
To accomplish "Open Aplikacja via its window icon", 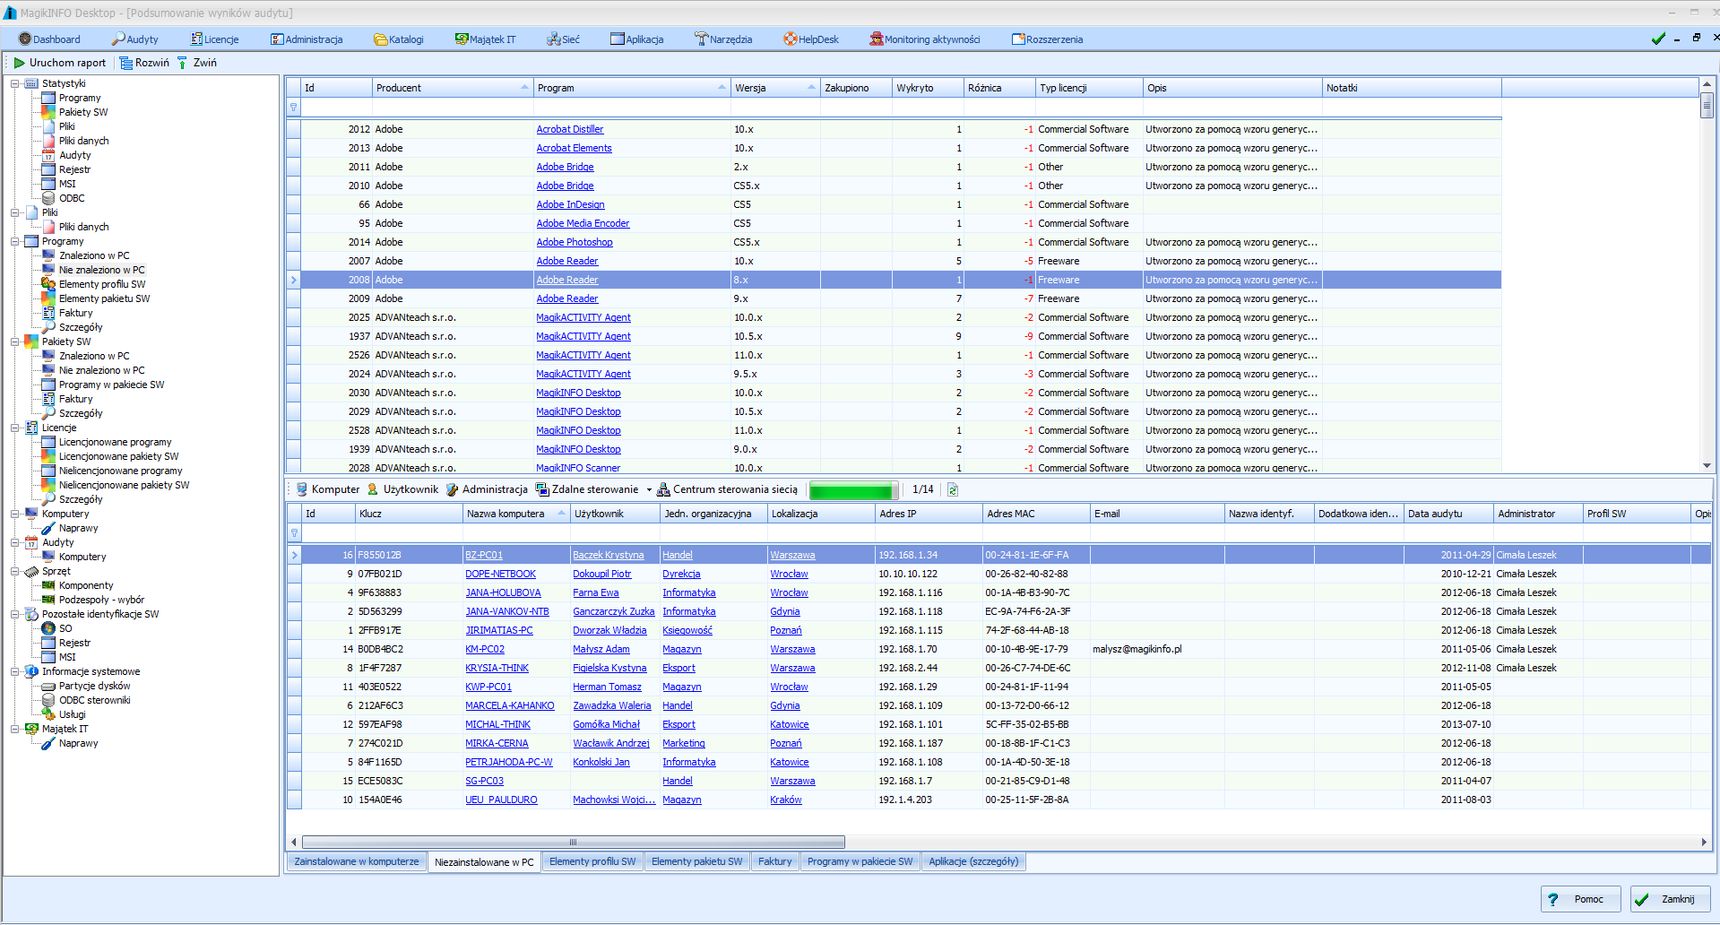I will tap(617, 39).
